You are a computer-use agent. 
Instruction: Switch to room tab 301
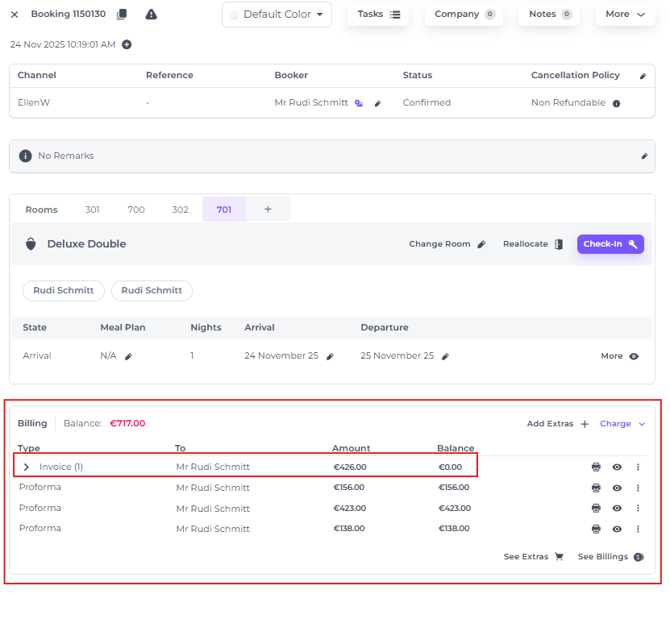click(x=92, y=210)
